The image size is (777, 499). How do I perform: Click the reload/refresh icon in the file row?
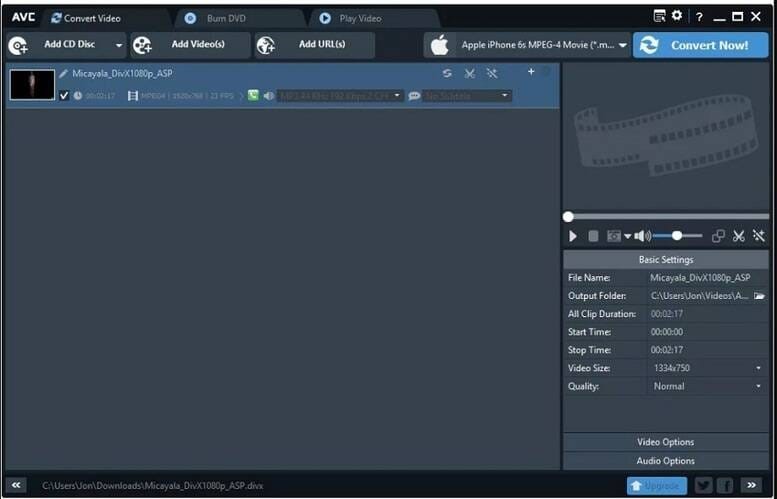[447, 73]
